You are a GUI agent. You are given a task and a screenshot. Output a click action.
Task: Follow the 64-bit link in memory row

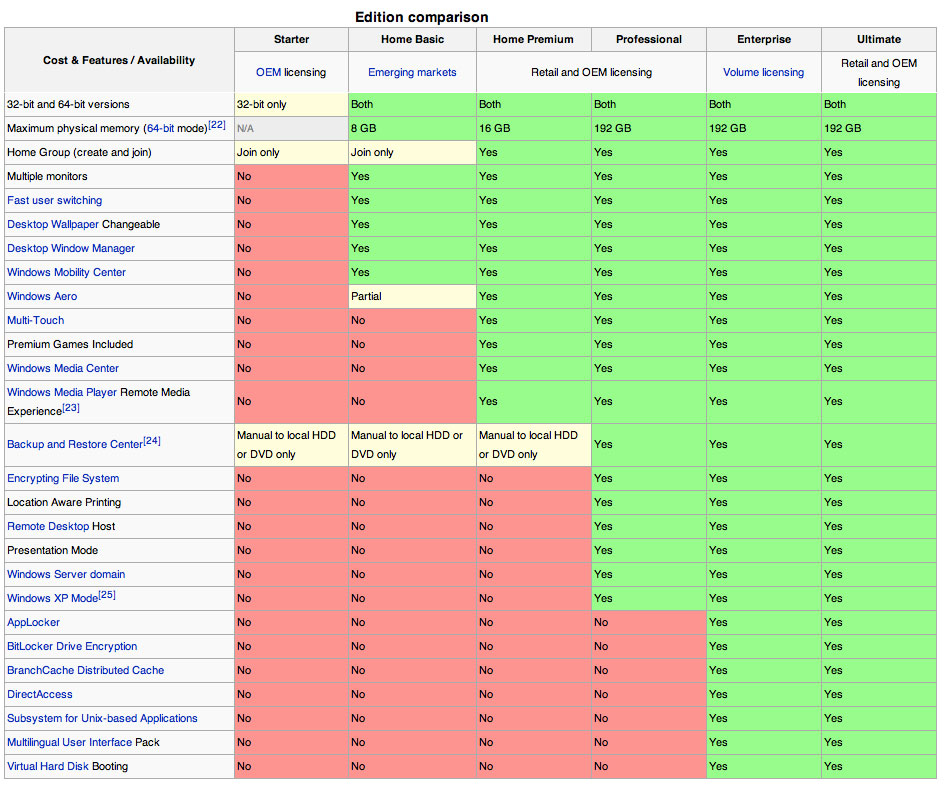coord(160,128)
